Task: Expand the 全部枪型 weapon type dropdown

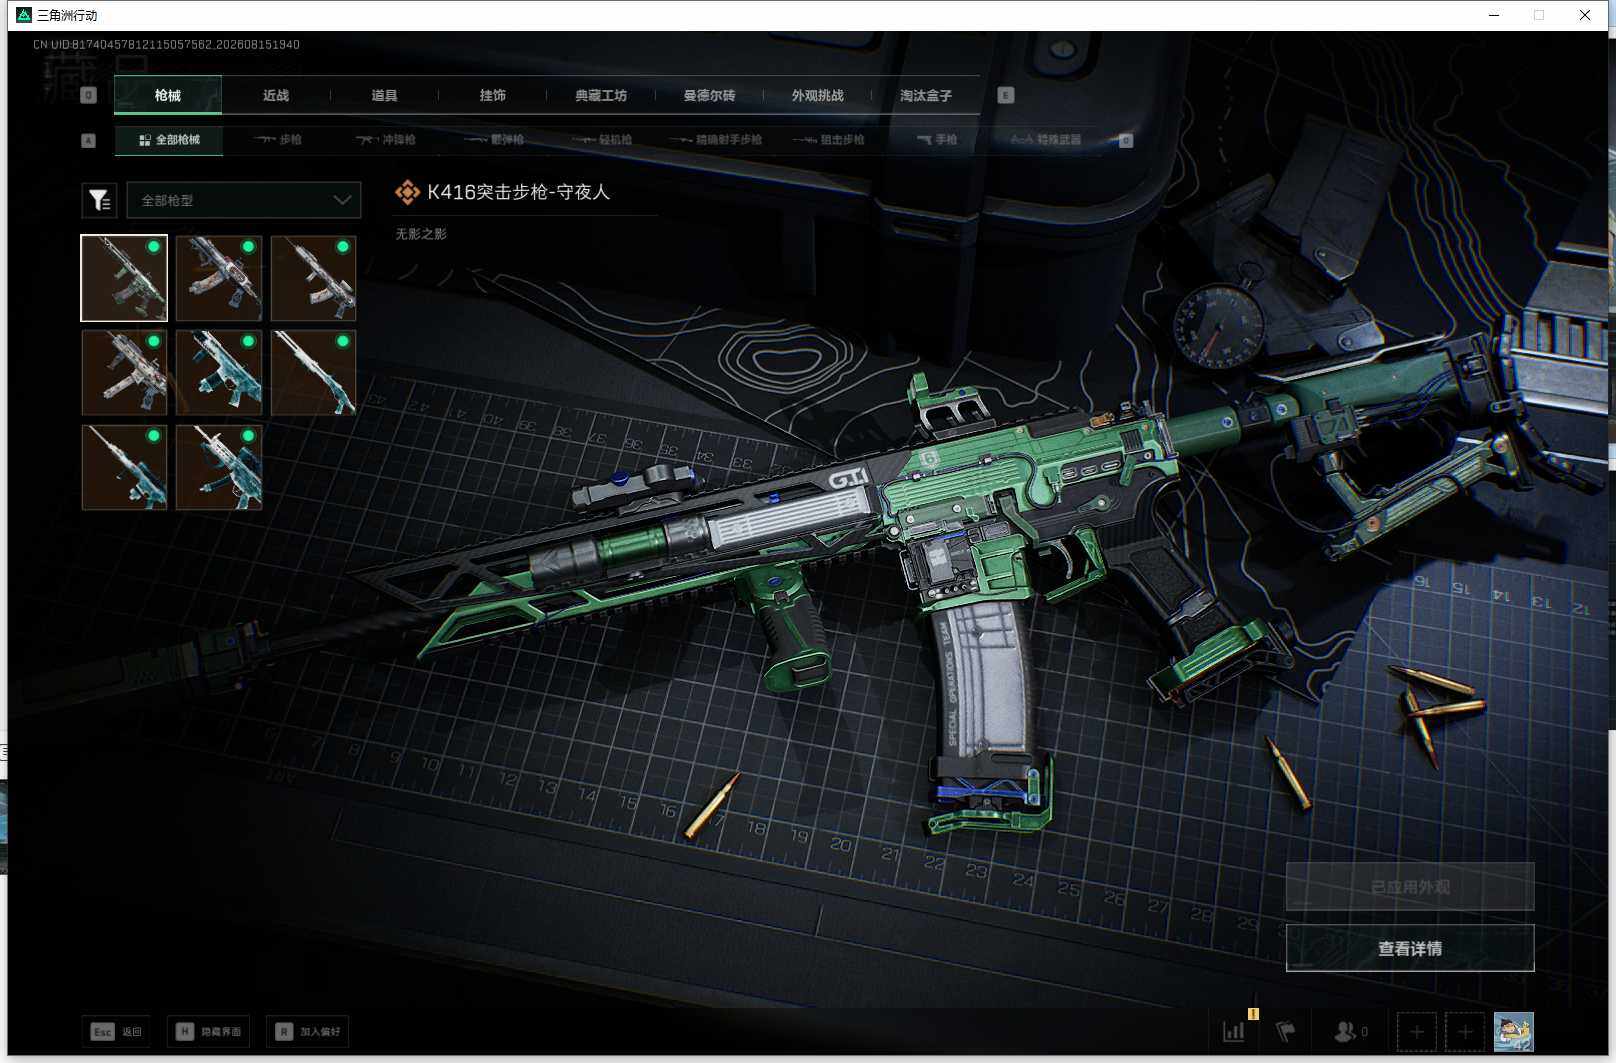Action: 243,200
